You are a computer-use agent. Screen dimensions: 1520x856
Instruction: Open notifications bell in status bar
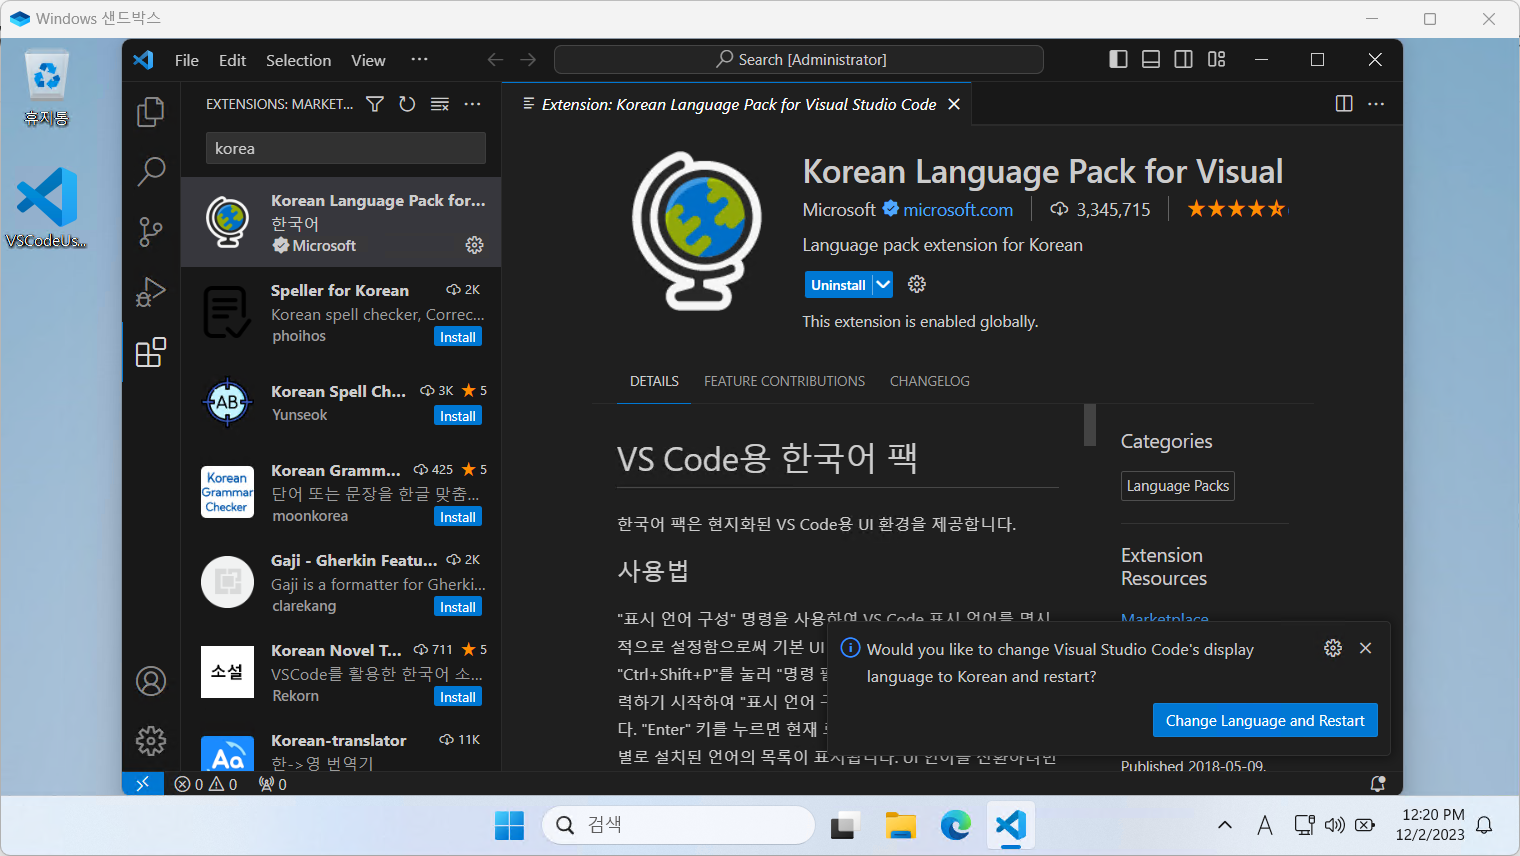1378,784
